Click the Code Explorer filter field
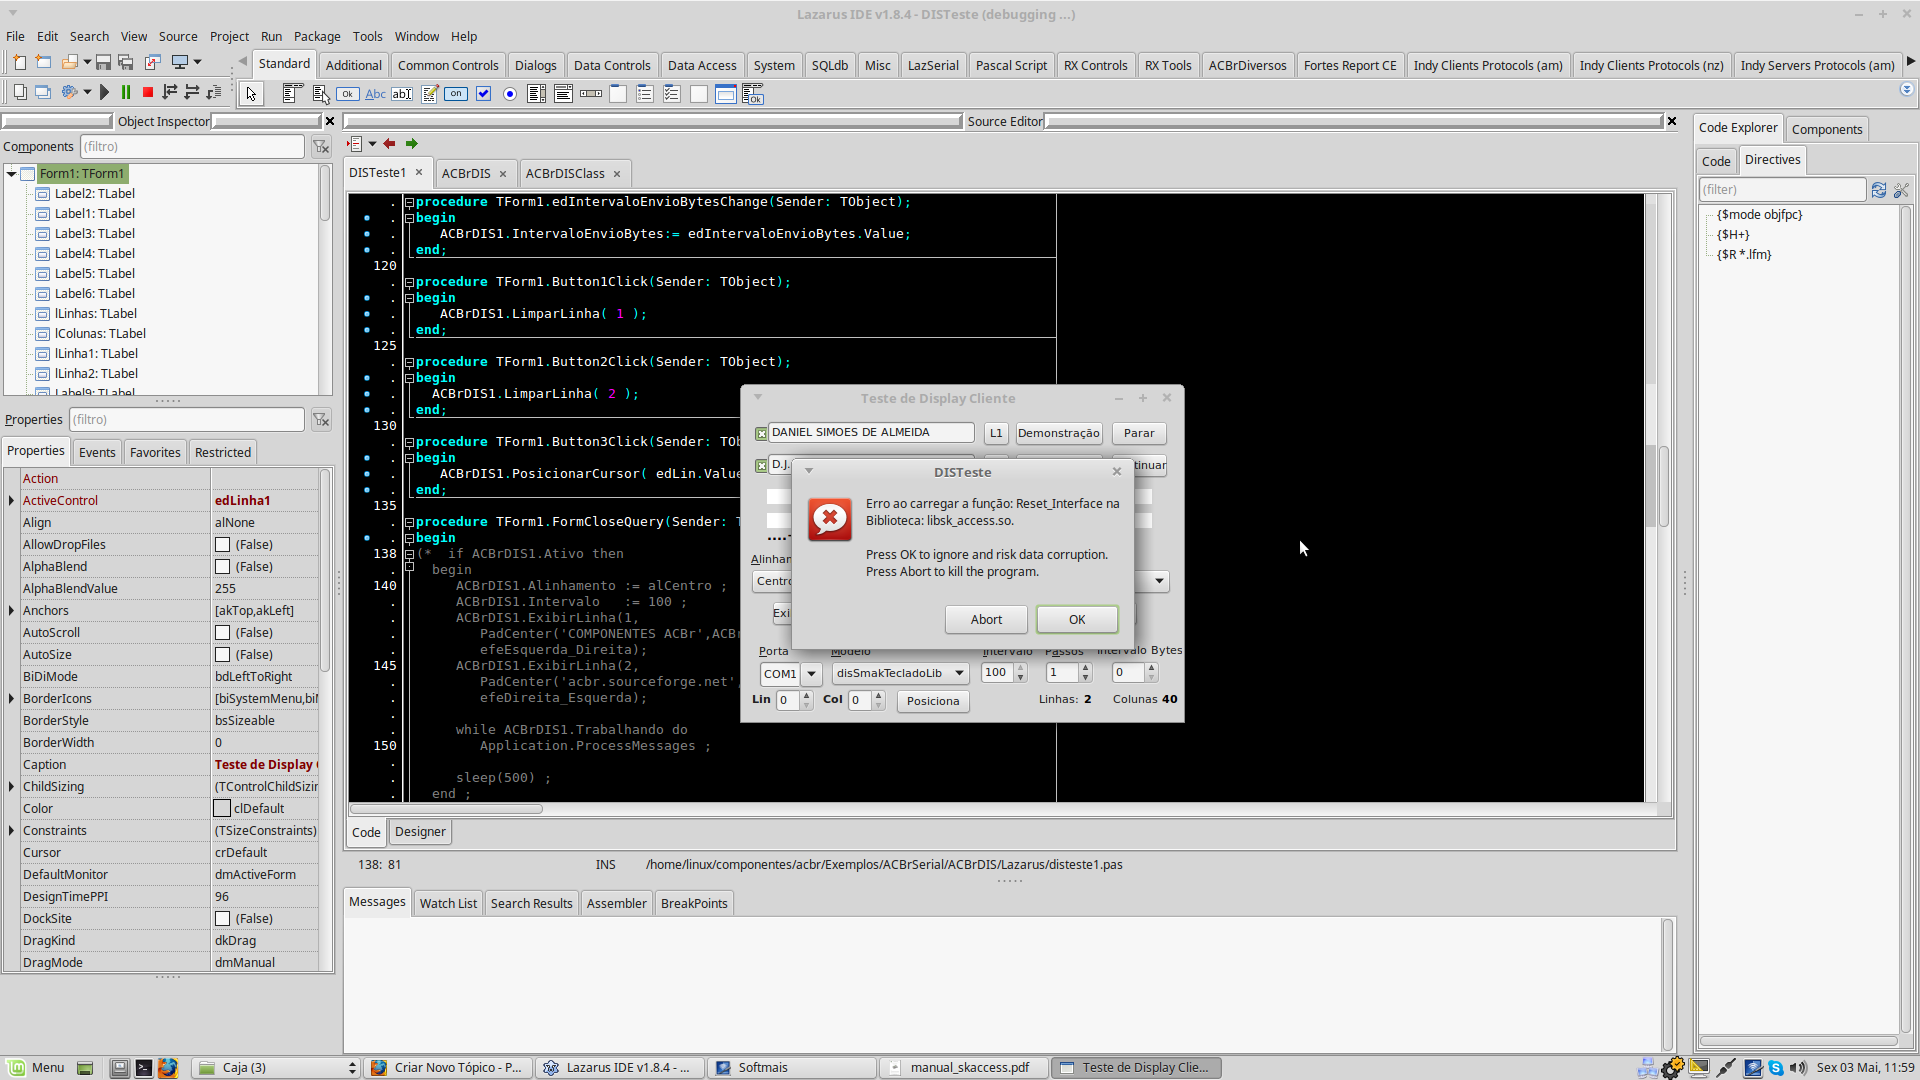This screenshot has height=1080, width=1920. click(1783, 190)
